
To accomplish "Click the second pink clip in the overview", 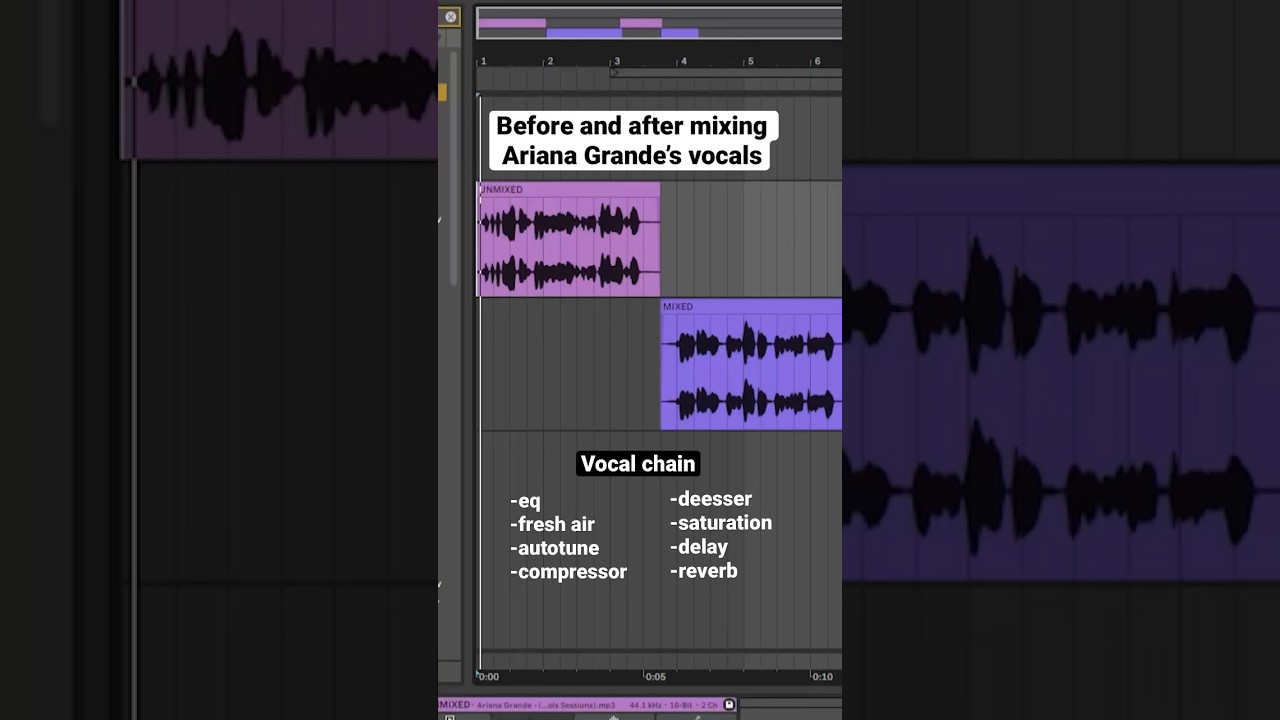I will 641,23.
